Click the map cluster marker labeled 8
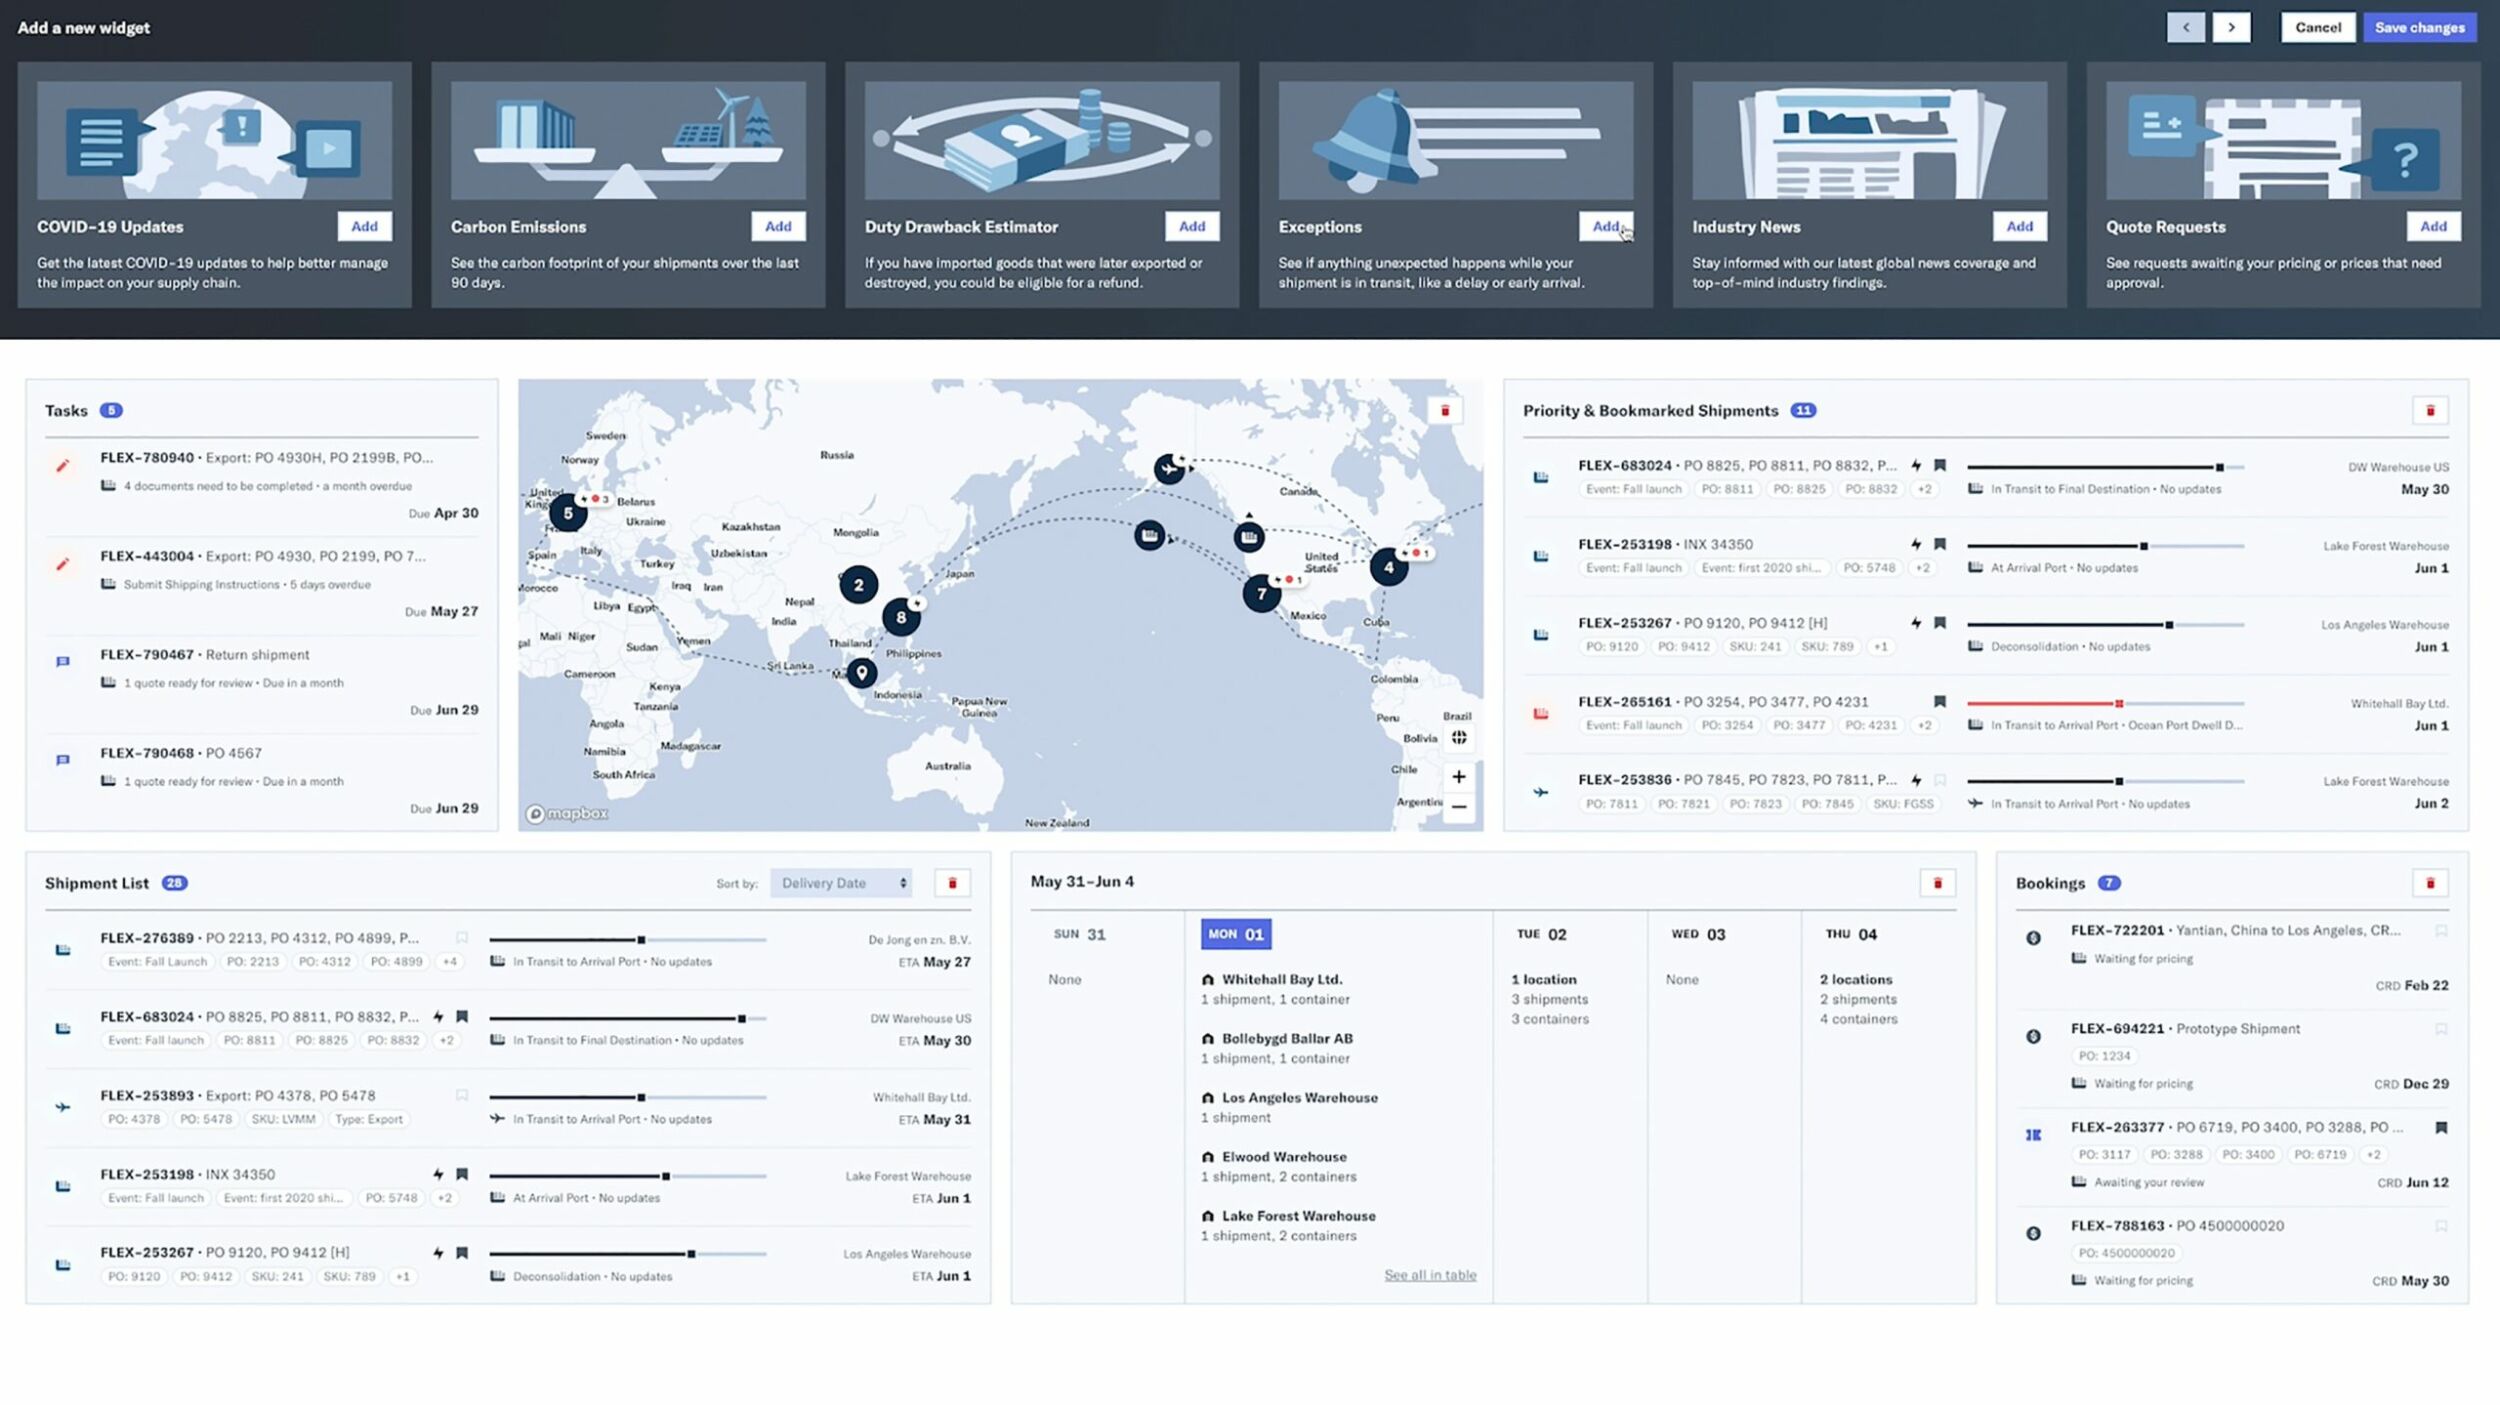The image size is (2500, 1405). 901,617
